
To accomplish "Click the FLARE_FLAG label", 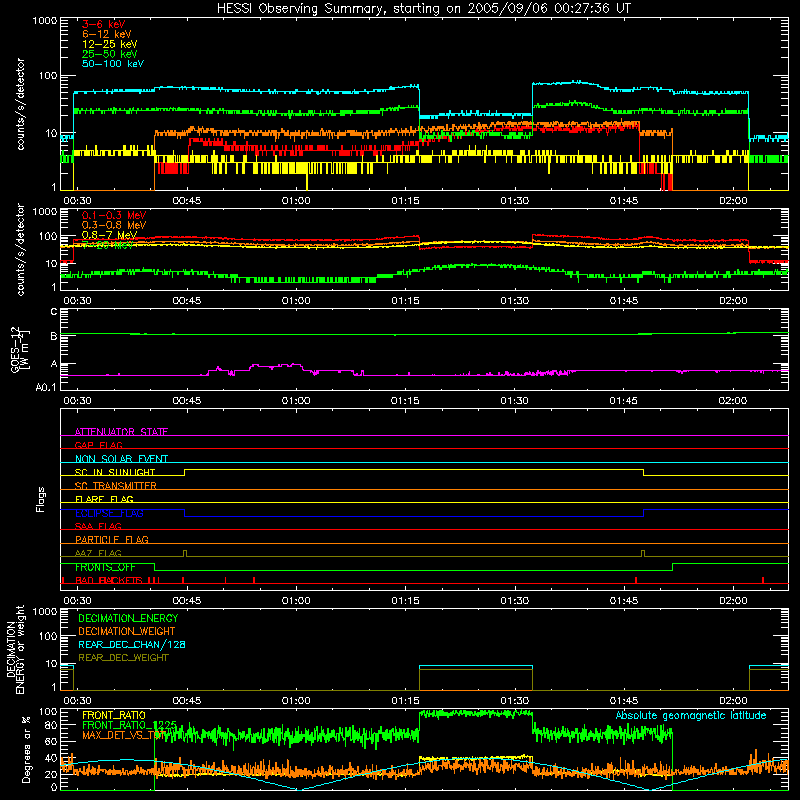I will click(x=104, y=499).
